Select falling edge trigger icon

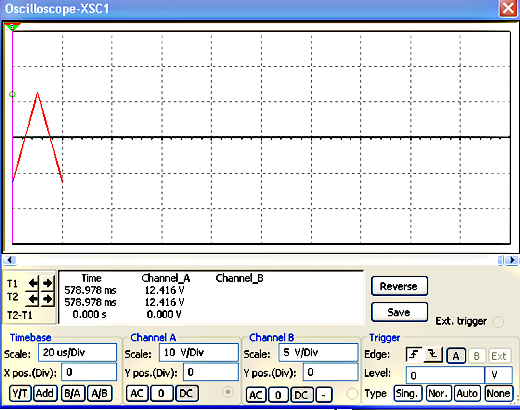pyautogui.click(x=433, y=355)
